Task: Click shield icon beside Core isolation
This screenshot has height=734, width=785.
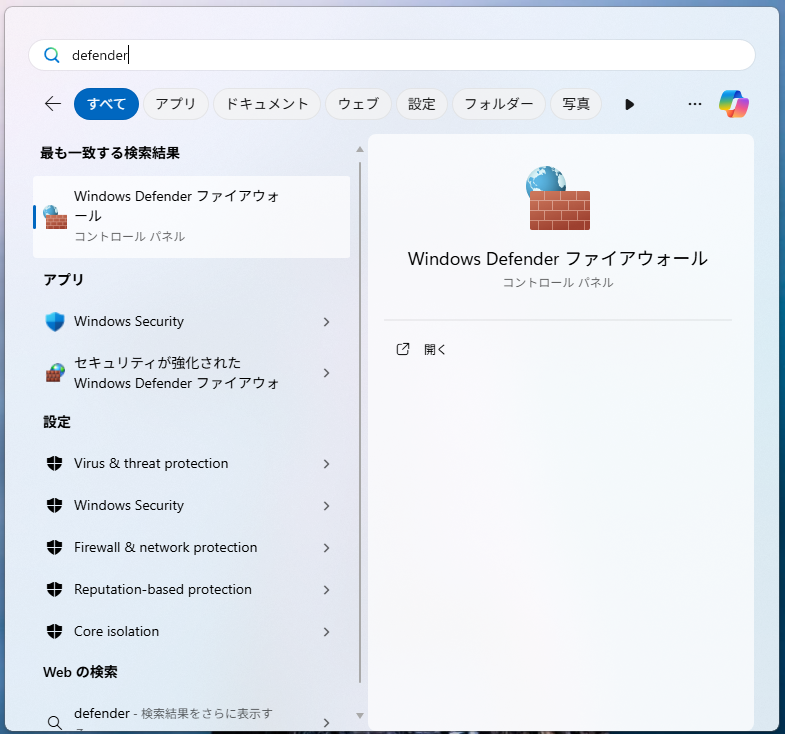Action: (x=54, y=632)
